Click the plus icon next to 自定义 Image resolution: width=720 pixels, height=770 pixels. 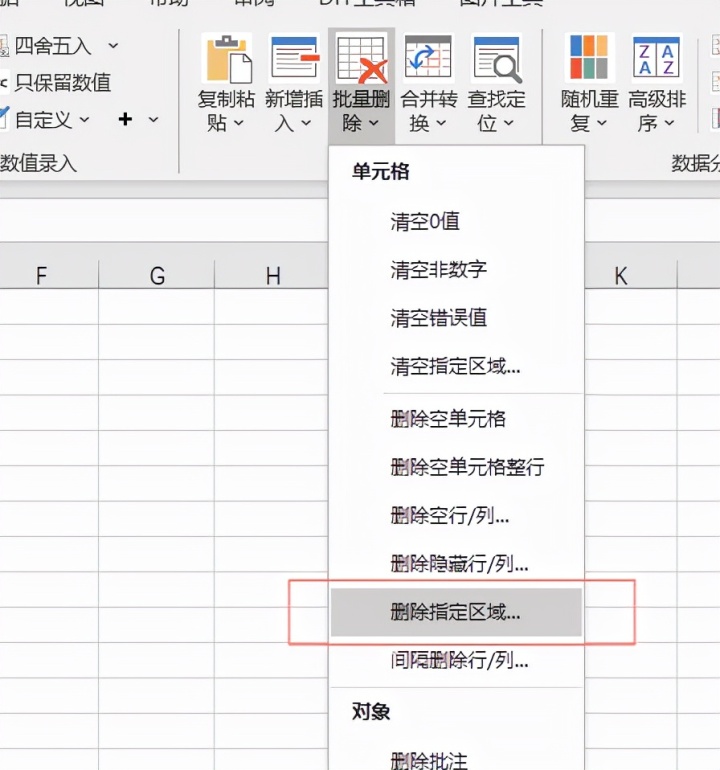click(125, 119)
